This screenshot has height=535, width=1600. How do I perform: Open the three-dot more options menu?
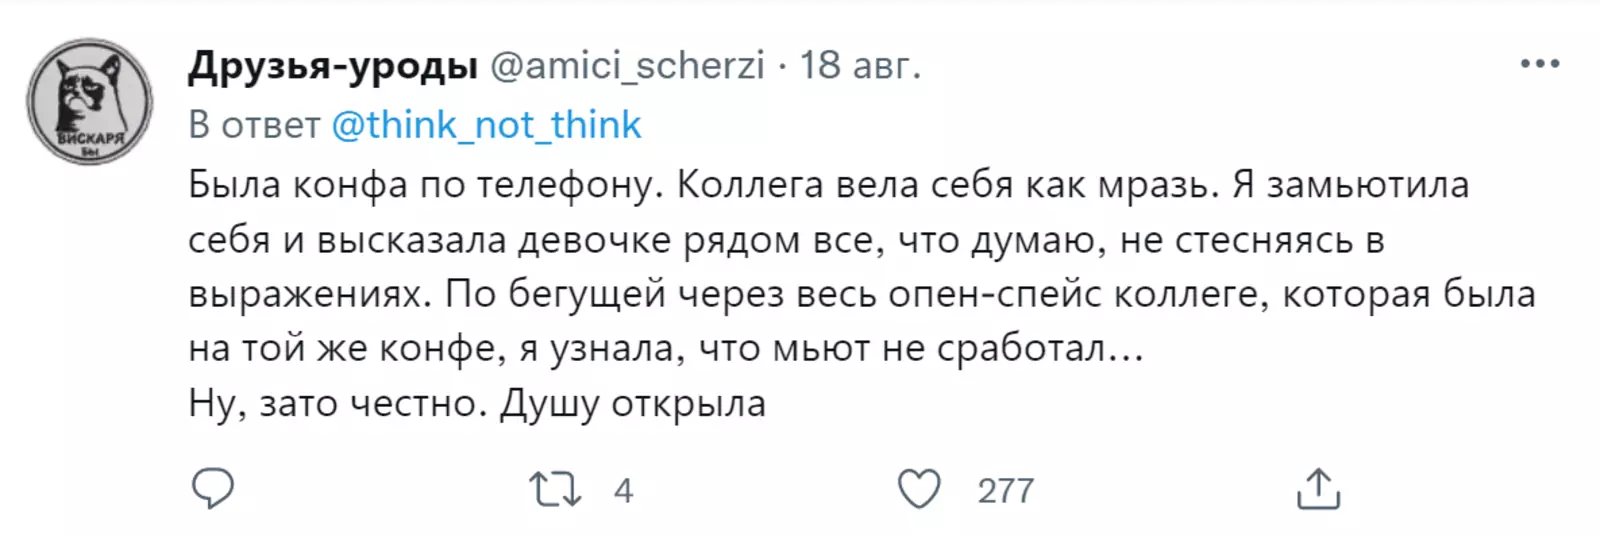(1539, 65)
